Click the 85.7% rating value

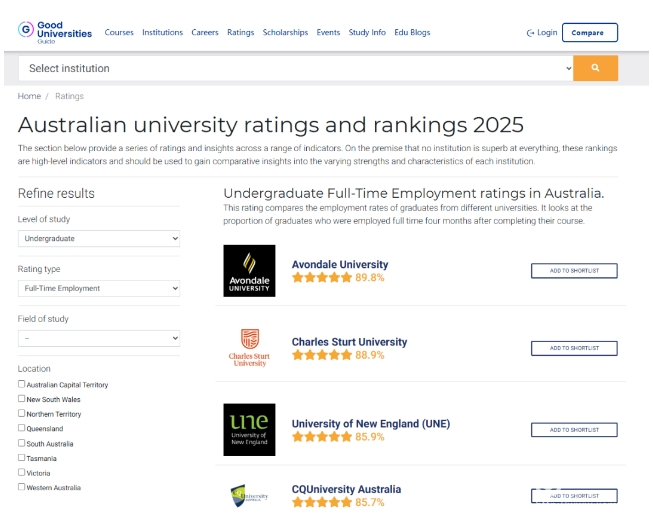[x=370, y=502]
